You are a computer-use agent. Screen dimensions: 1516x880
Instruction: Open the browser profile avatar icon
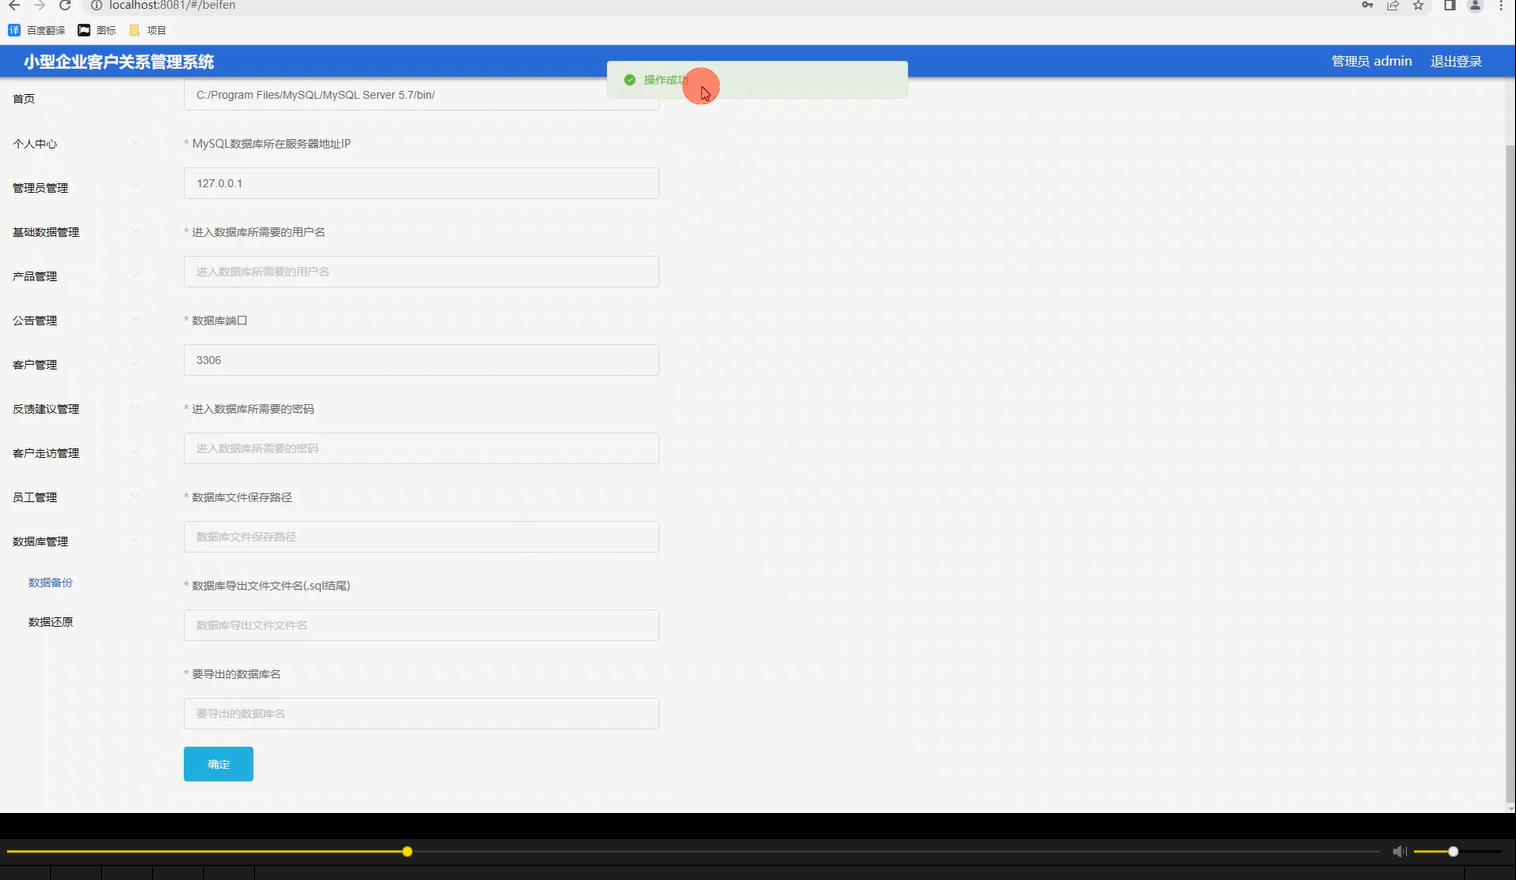coord(1474,5)
